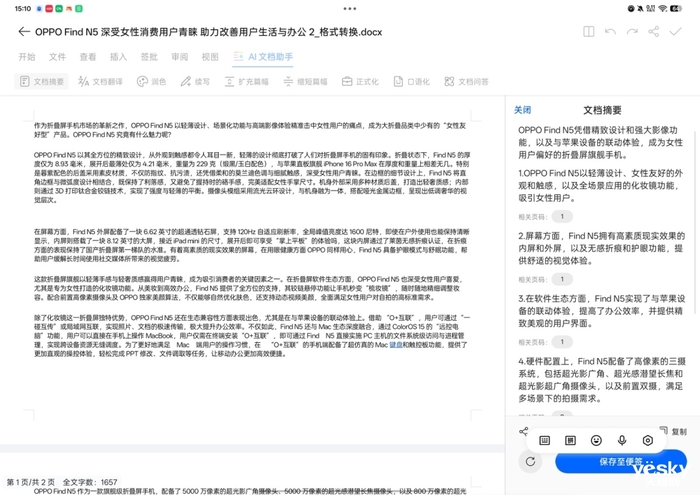Tap the back arrow beside the document title

coord(24,32)
